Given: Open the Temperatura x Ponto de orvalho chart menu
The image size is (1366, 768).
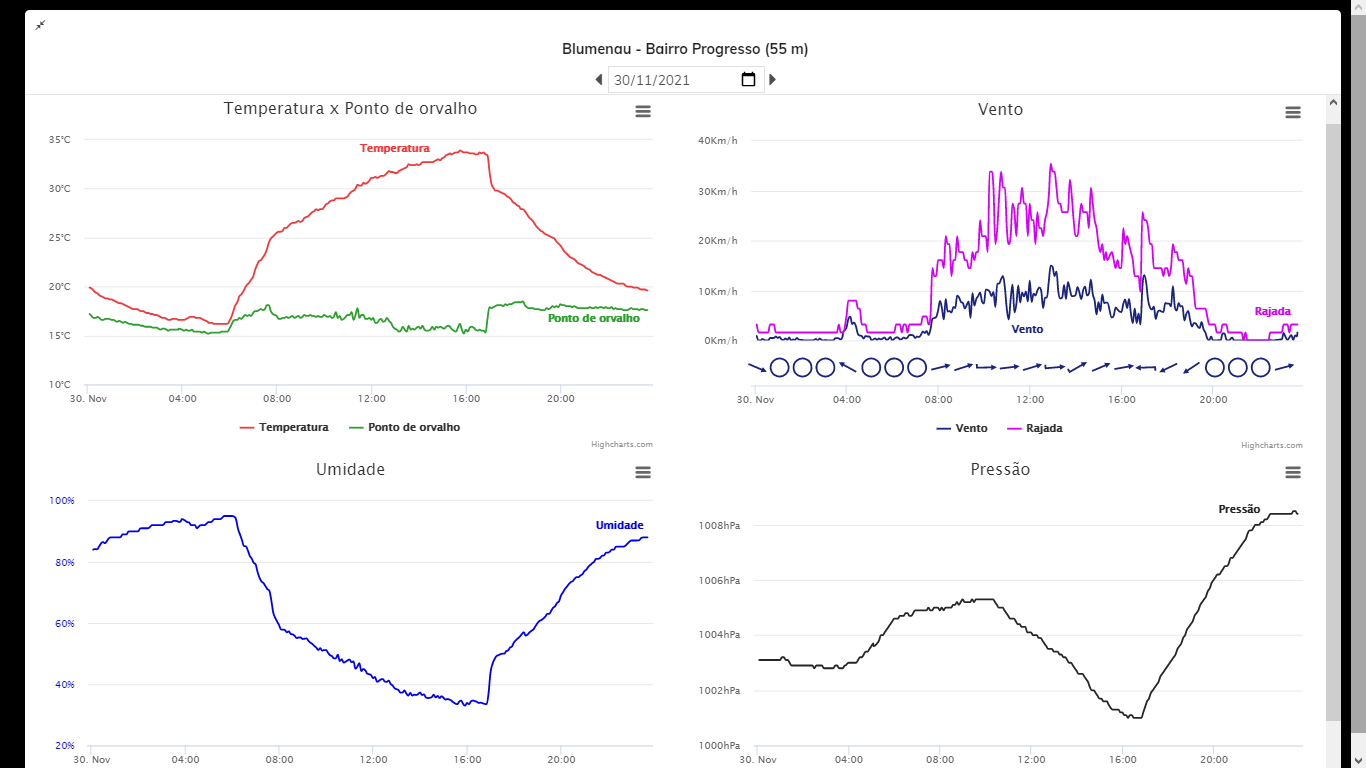Looking at the screenshot, I should tap(643, 112).
